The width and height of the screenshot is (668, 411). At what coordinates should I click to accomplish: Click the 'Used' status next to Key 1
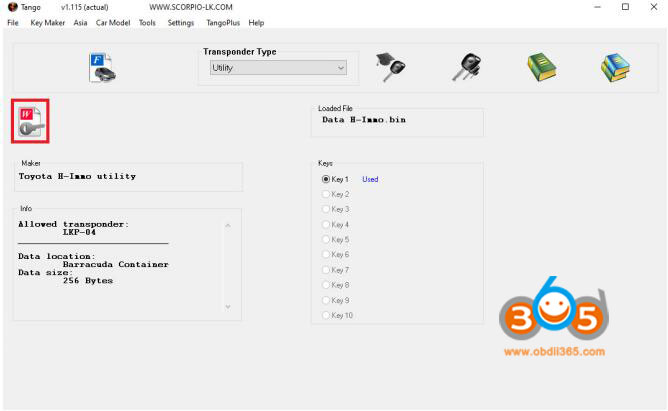tap(370, 179)
